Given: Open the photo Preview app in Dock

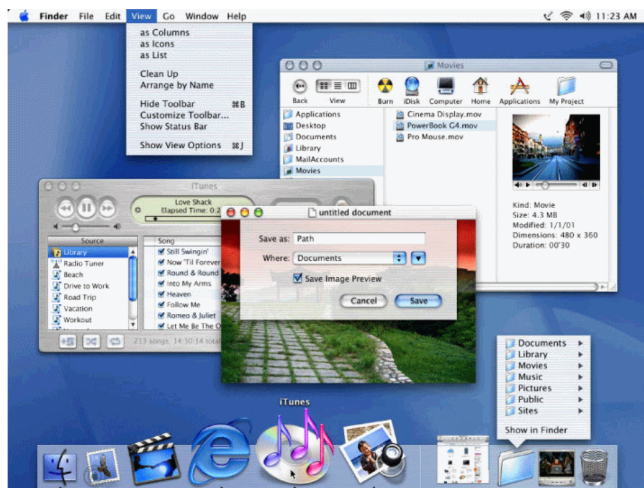Looking at the screenshot, I should (x=373, y=450).
